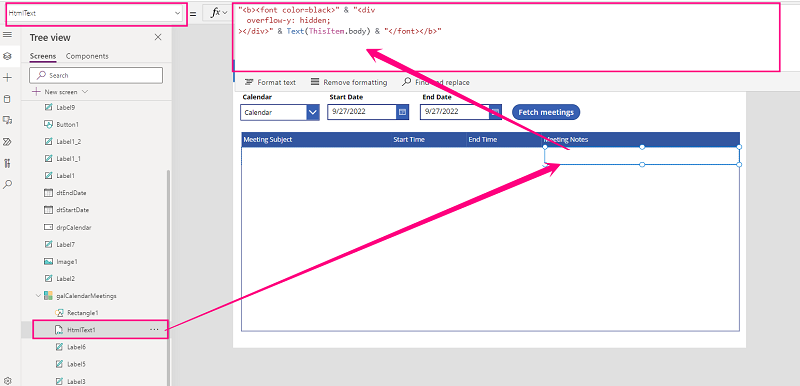Click the End Time column header
The width and height of the screenshot is (800, 386).
pos(483,140)
